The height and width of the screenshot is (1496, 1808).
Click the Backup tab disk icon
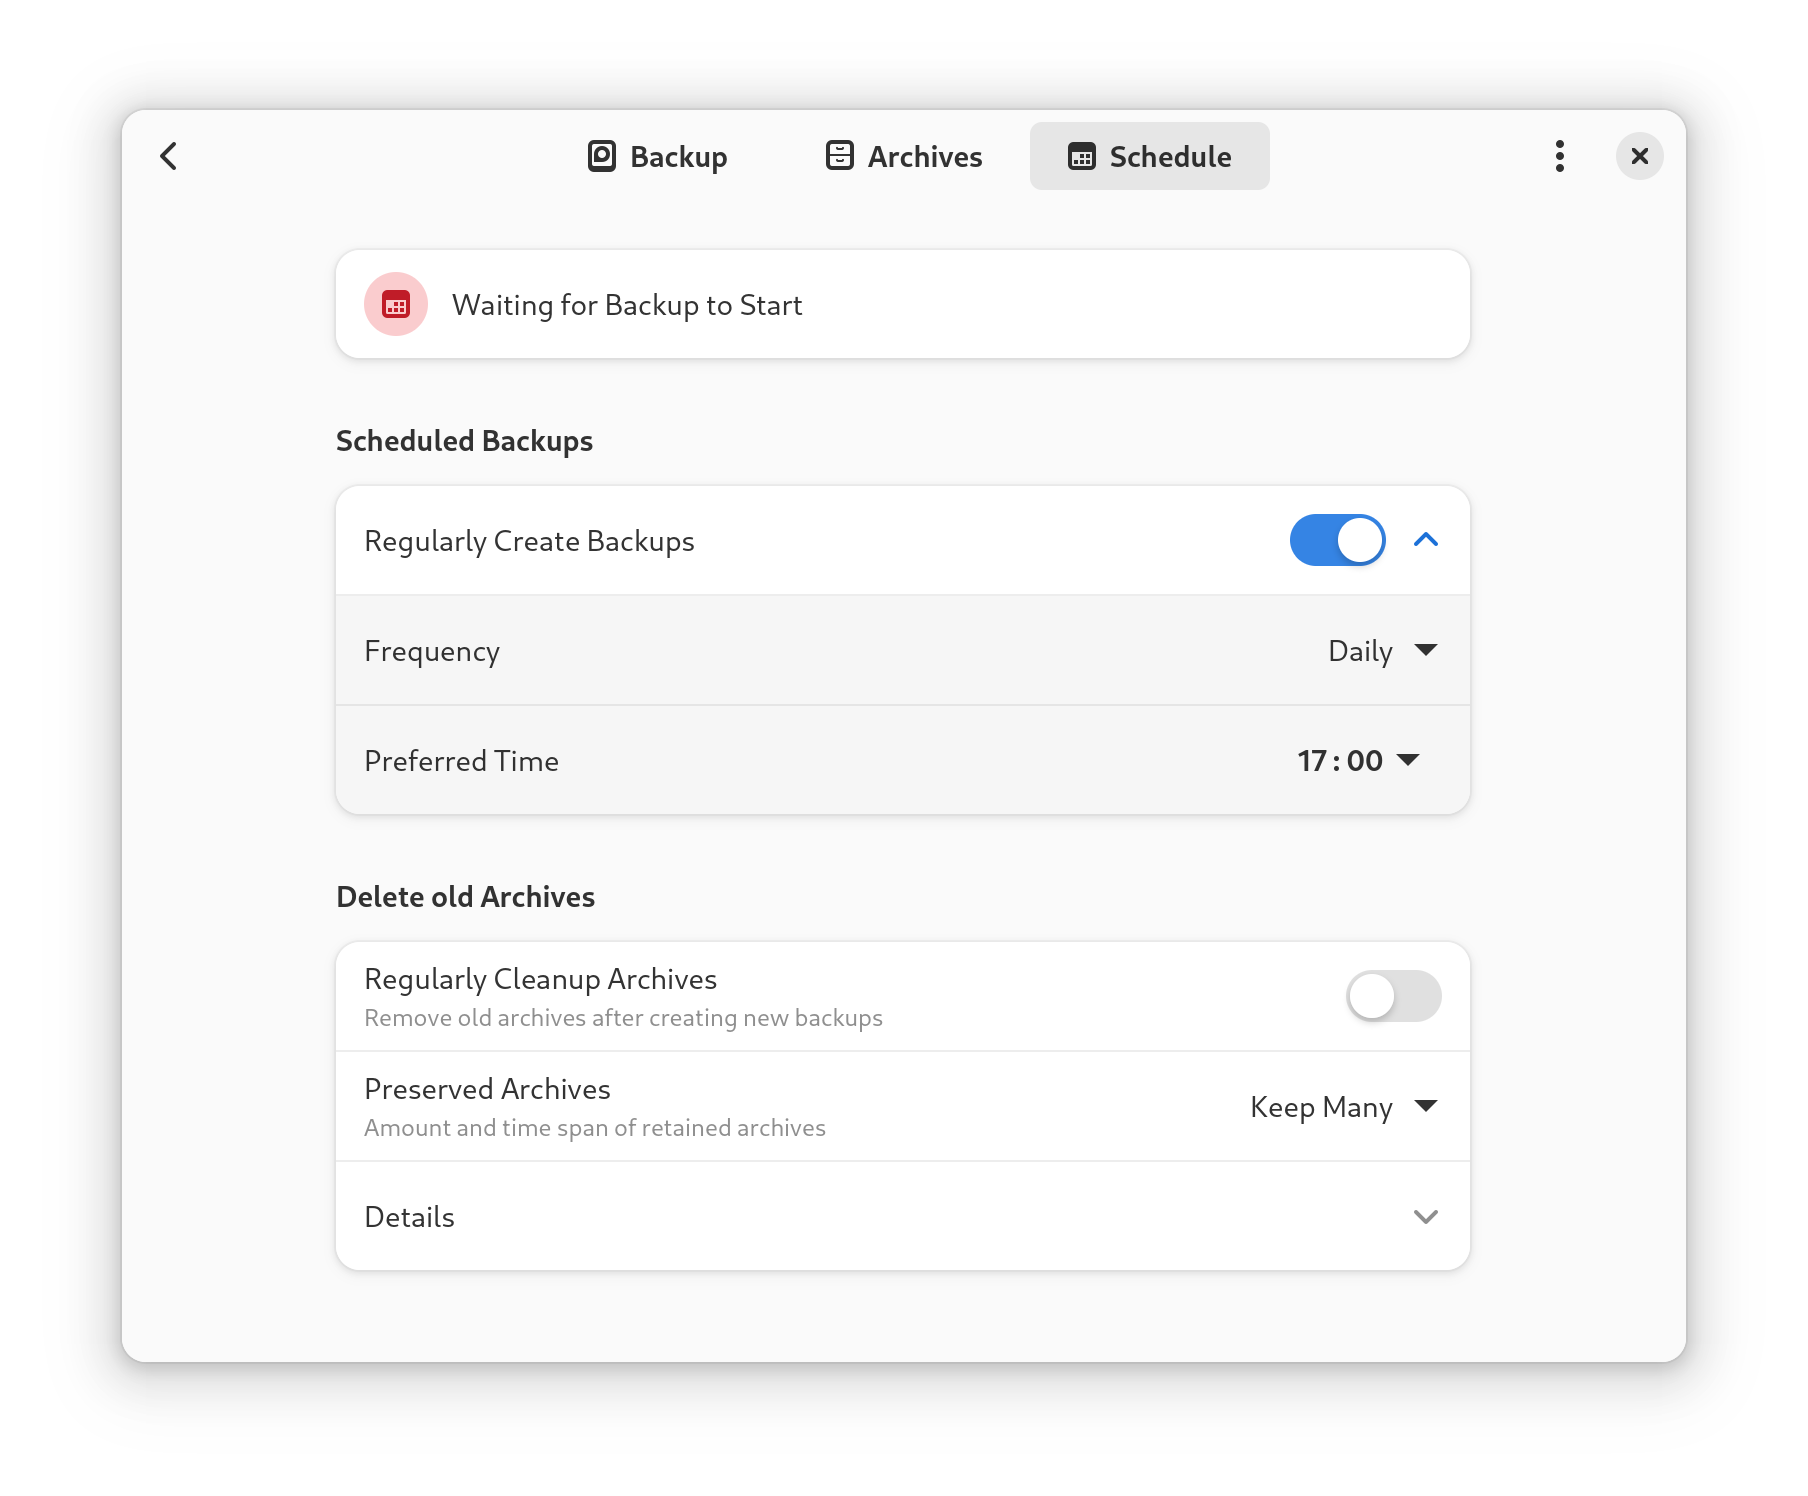coord(601,156)
